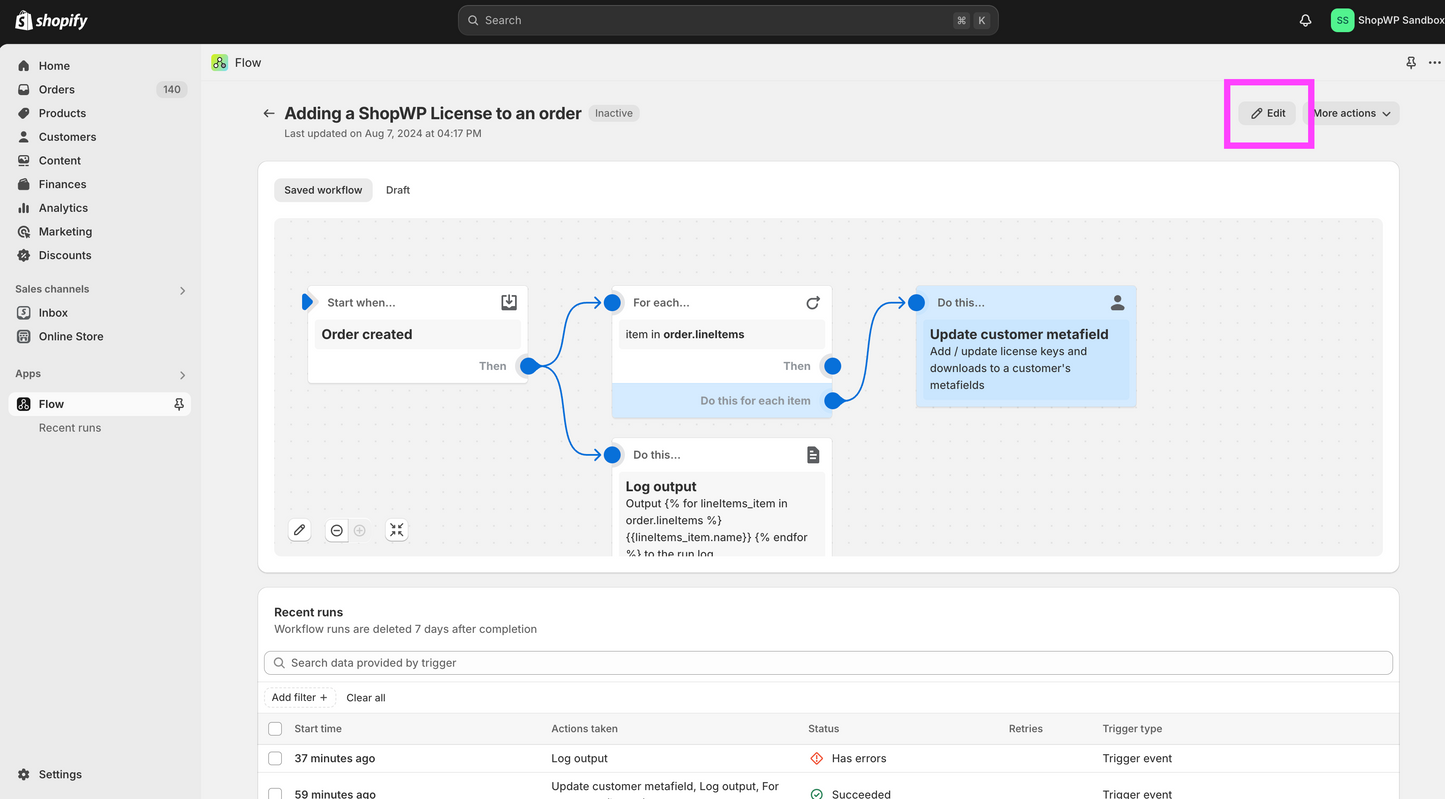1445x799 pixels.
Task: Click the Edit button
Action: 1268,113
